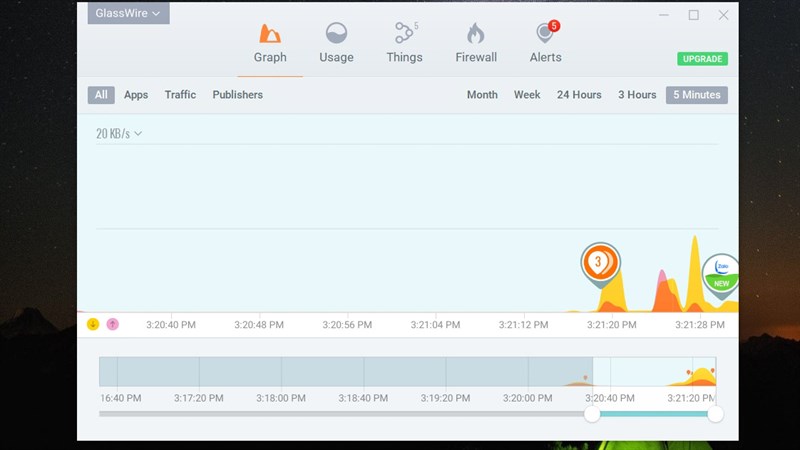Switch graph range to 5 Minutes

coord(697,95)
